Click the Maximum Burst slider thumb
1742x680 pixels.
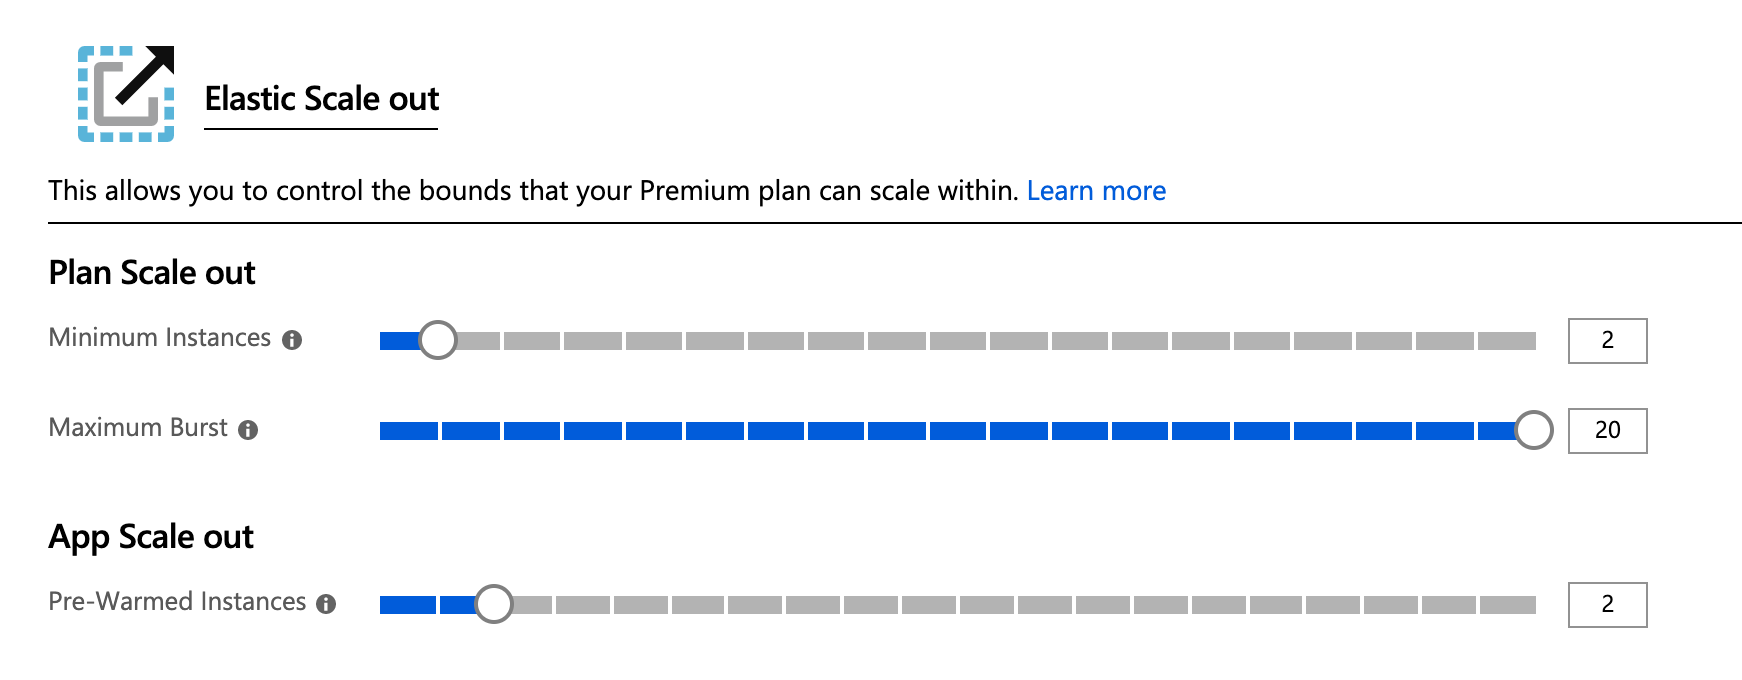point(1535,432)
